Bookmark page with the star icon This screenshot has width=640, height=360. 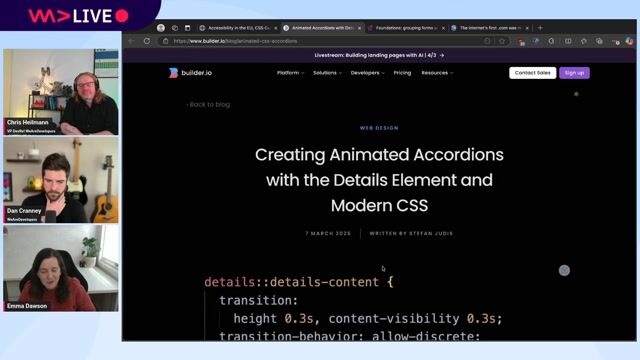click(502, 41)
